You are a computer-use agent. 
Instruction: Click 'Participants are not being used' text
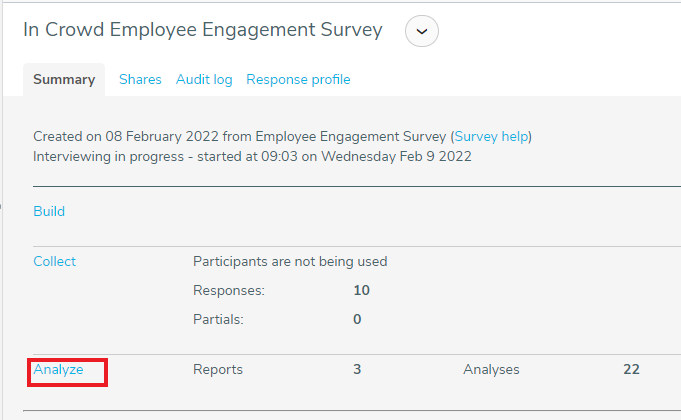[290, 261]
